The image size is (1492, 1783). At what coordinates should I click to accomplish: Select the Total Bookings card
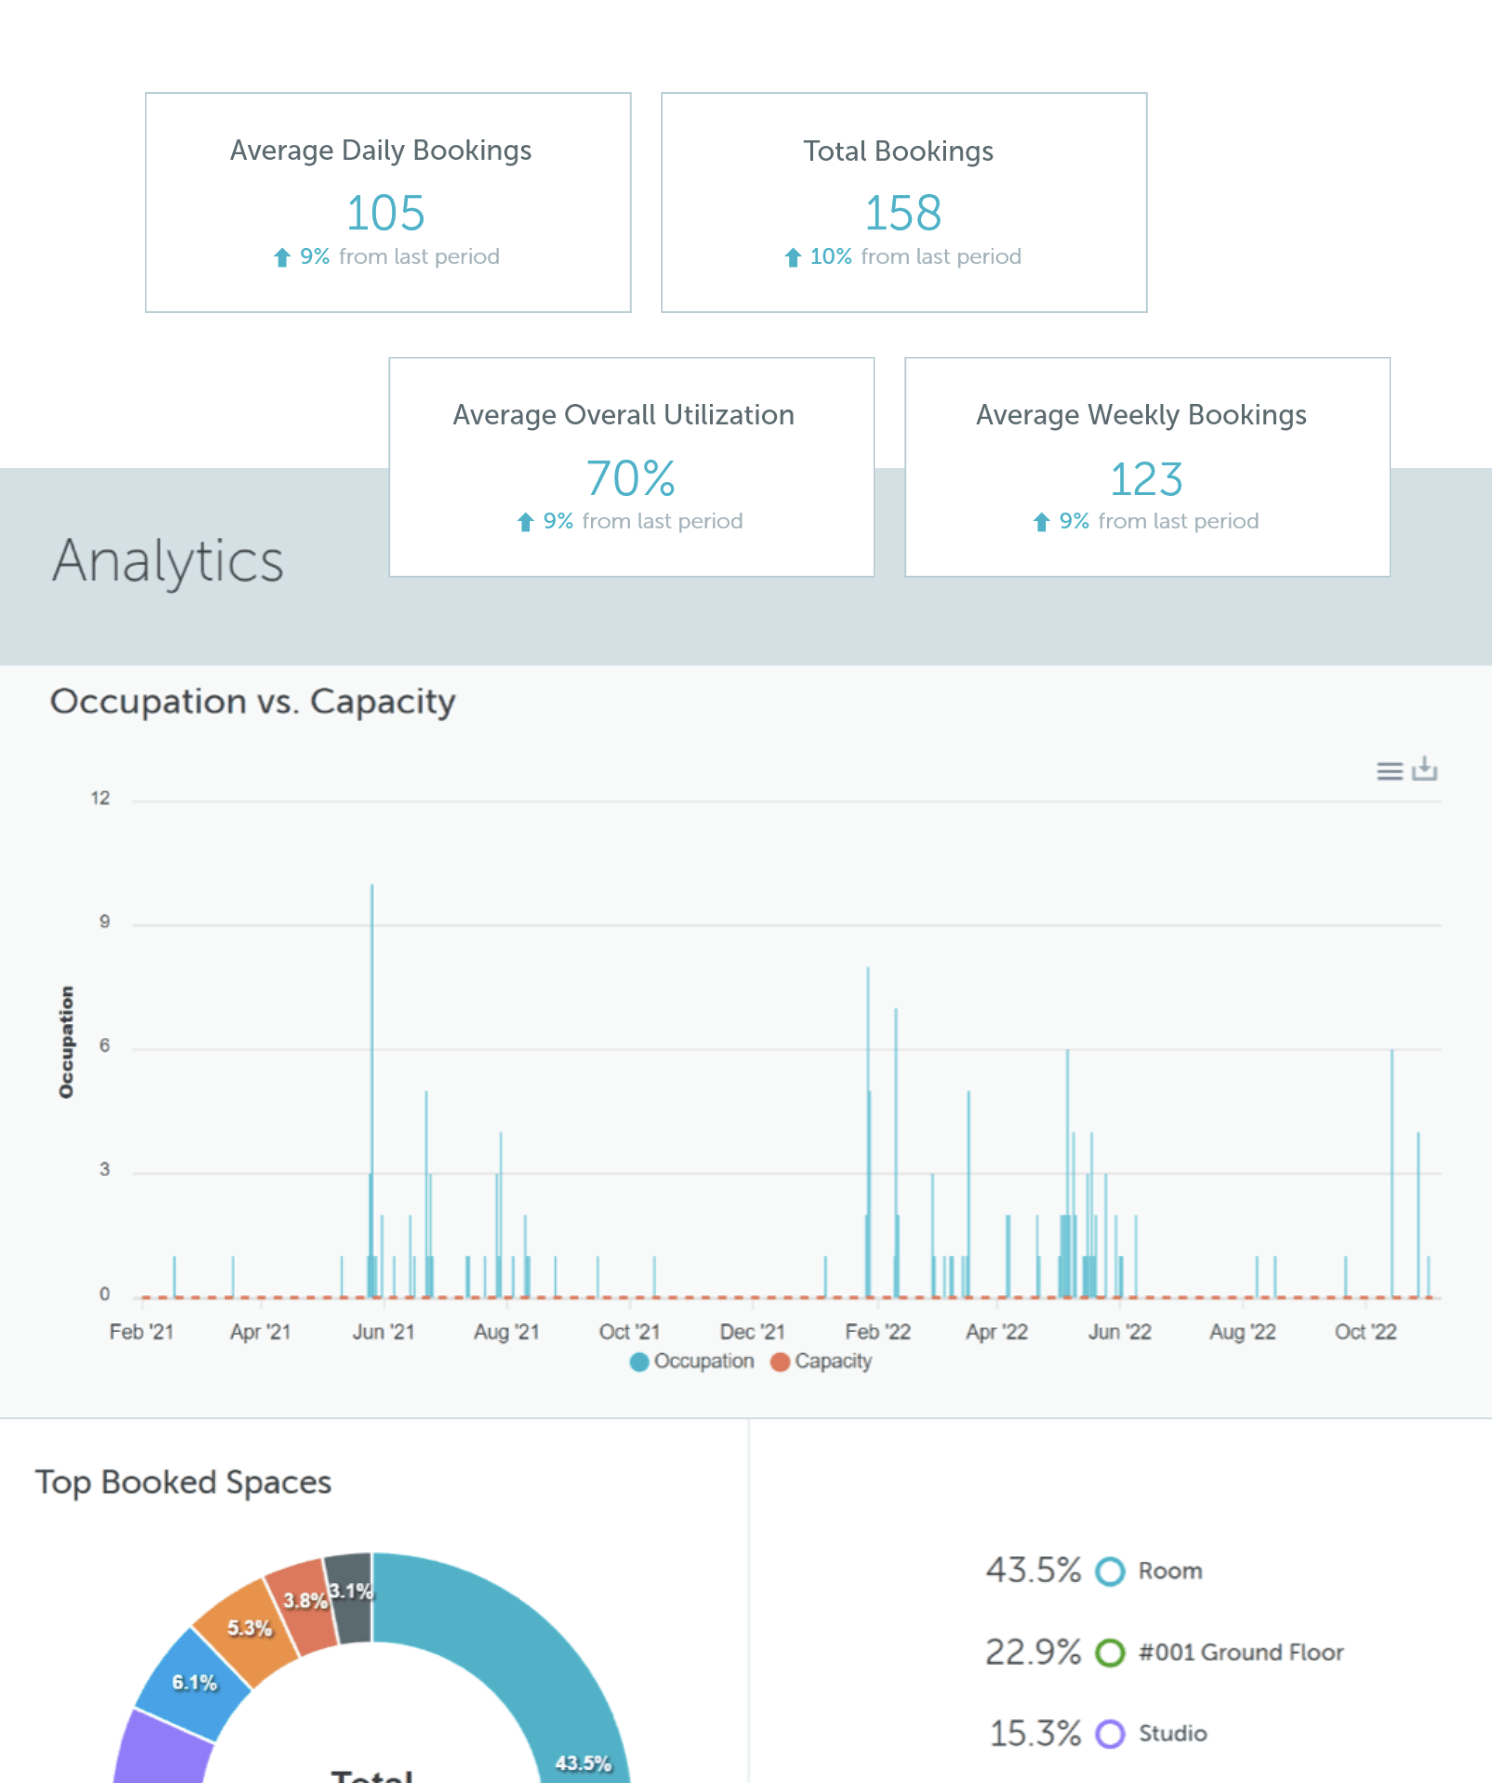(904, 202)
